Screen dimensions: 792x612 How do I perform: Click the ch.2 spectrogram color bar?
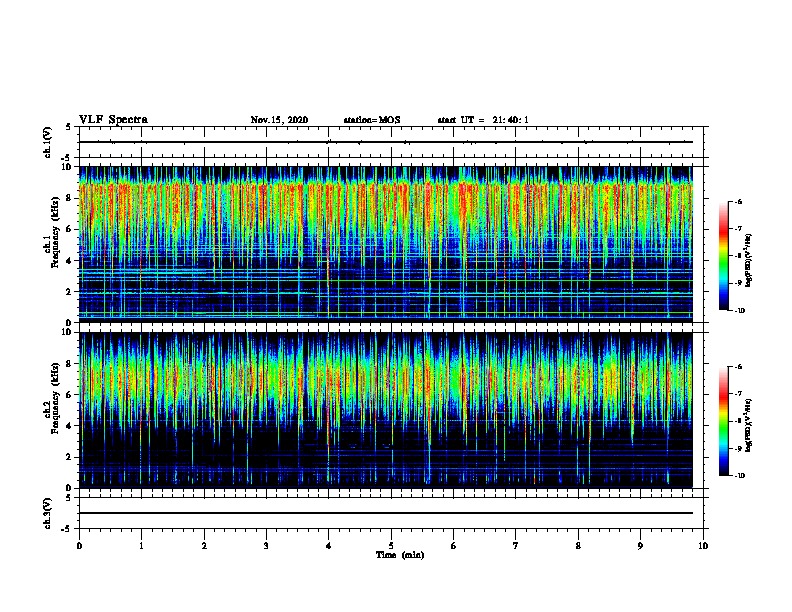[724, 421]
